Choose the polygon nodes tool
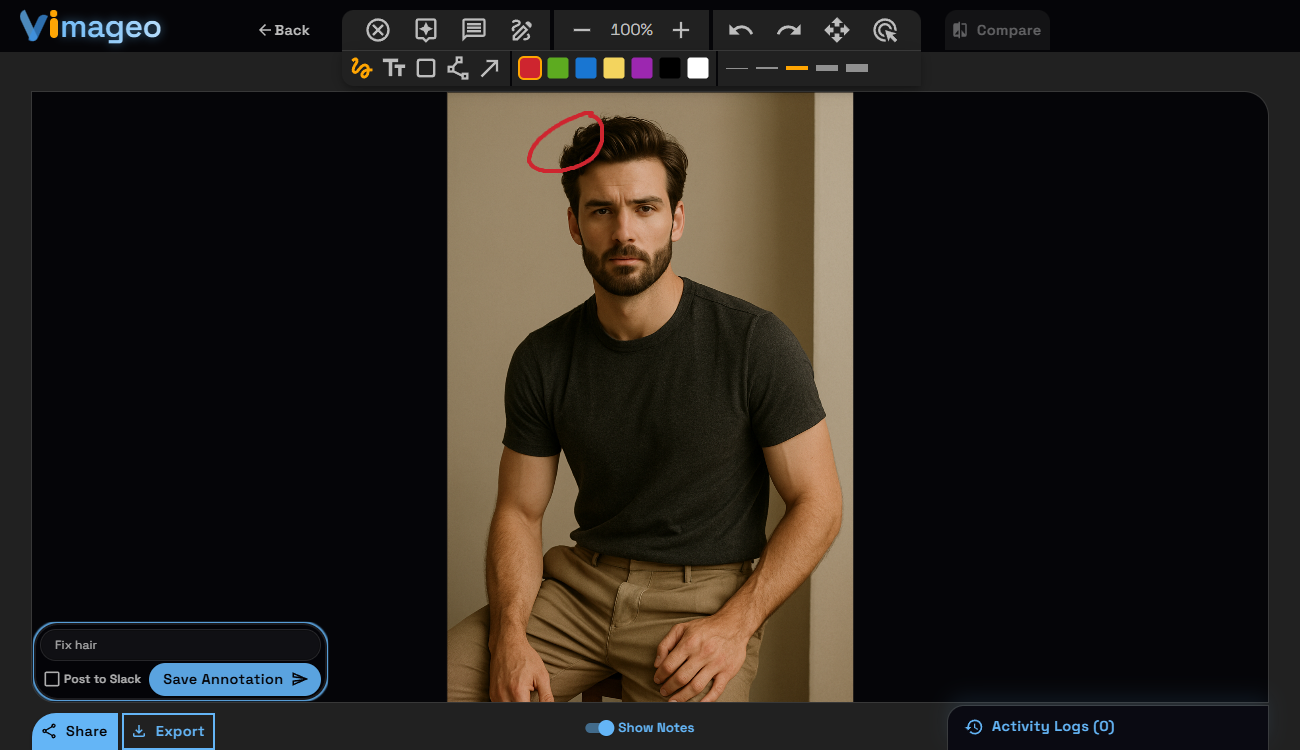This screenshot has height=750, width=1300. (x=458, y=68)
